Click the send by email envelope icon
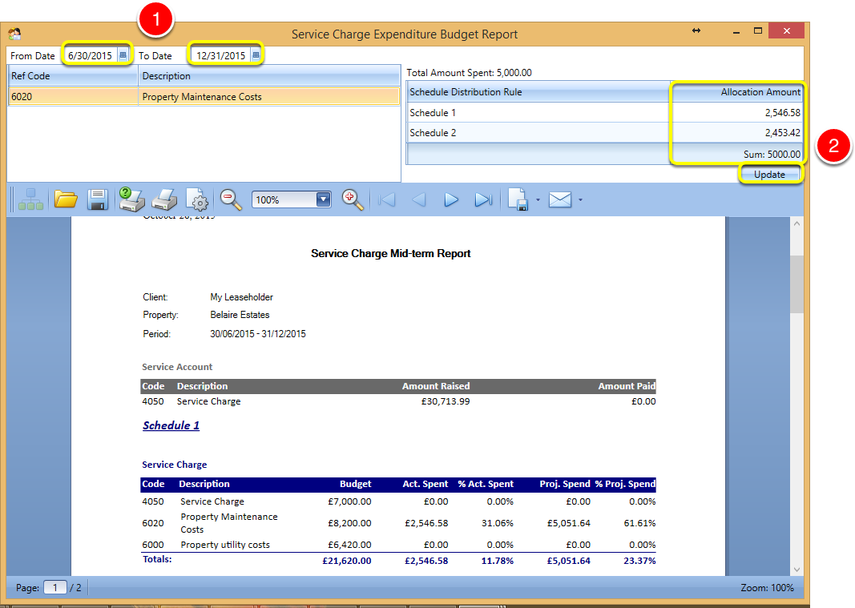This screenshot has width=855, height=608. [560, 200]
